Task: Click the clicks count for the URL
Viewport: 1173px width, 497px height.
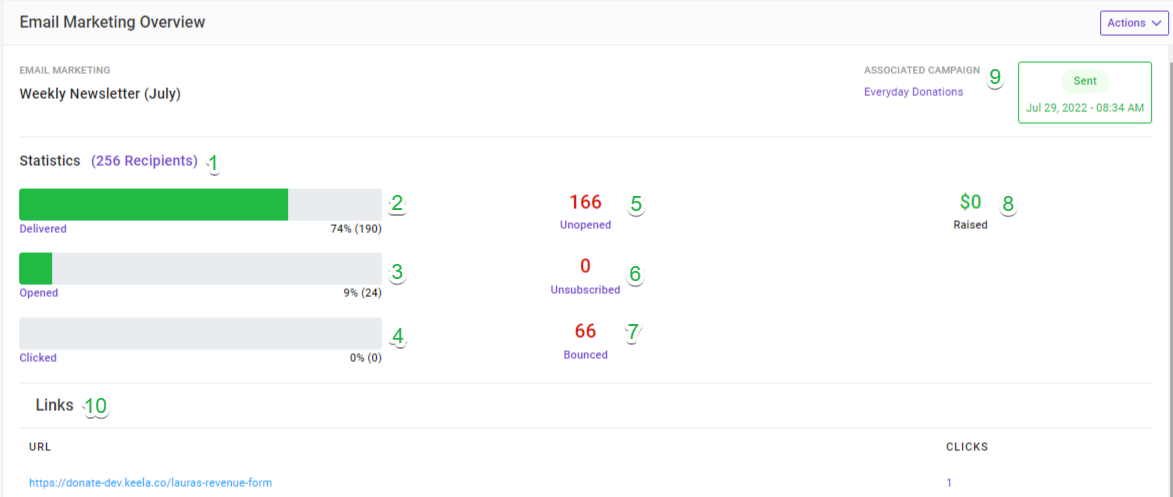Action: pyautogui.click(x=949, y=483)
